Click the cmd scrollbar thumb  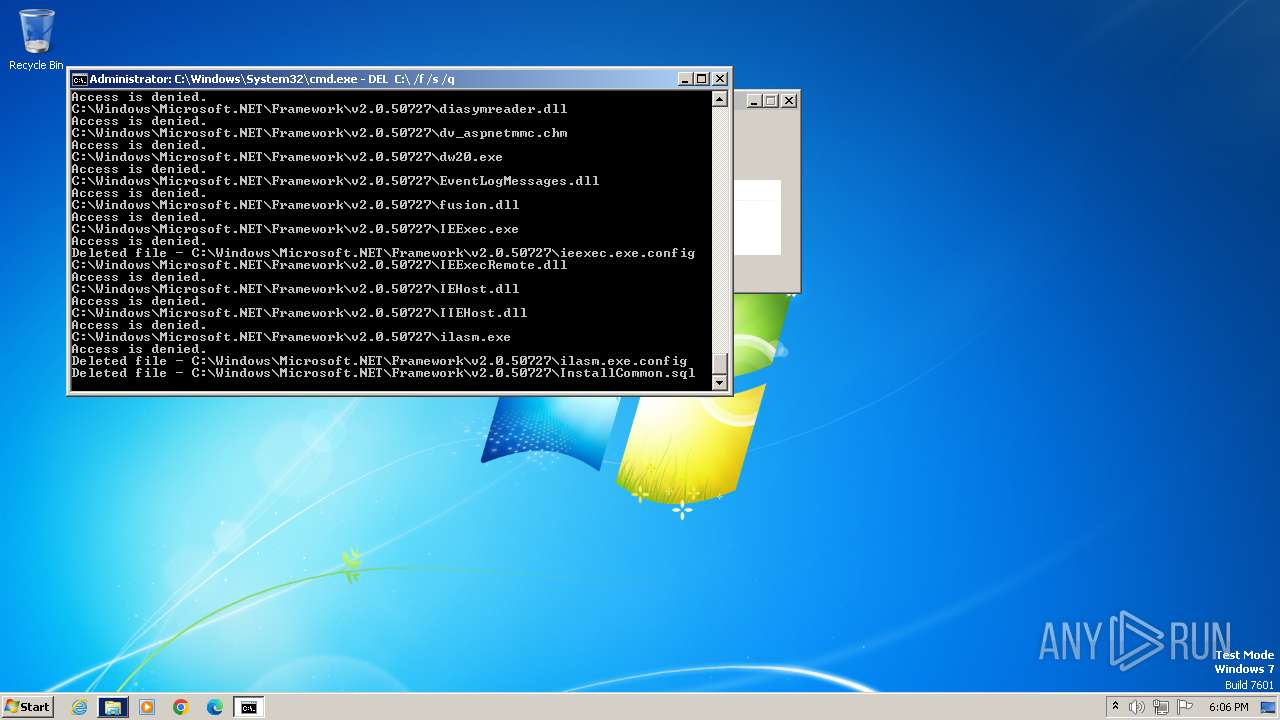(x=719, y=363)
